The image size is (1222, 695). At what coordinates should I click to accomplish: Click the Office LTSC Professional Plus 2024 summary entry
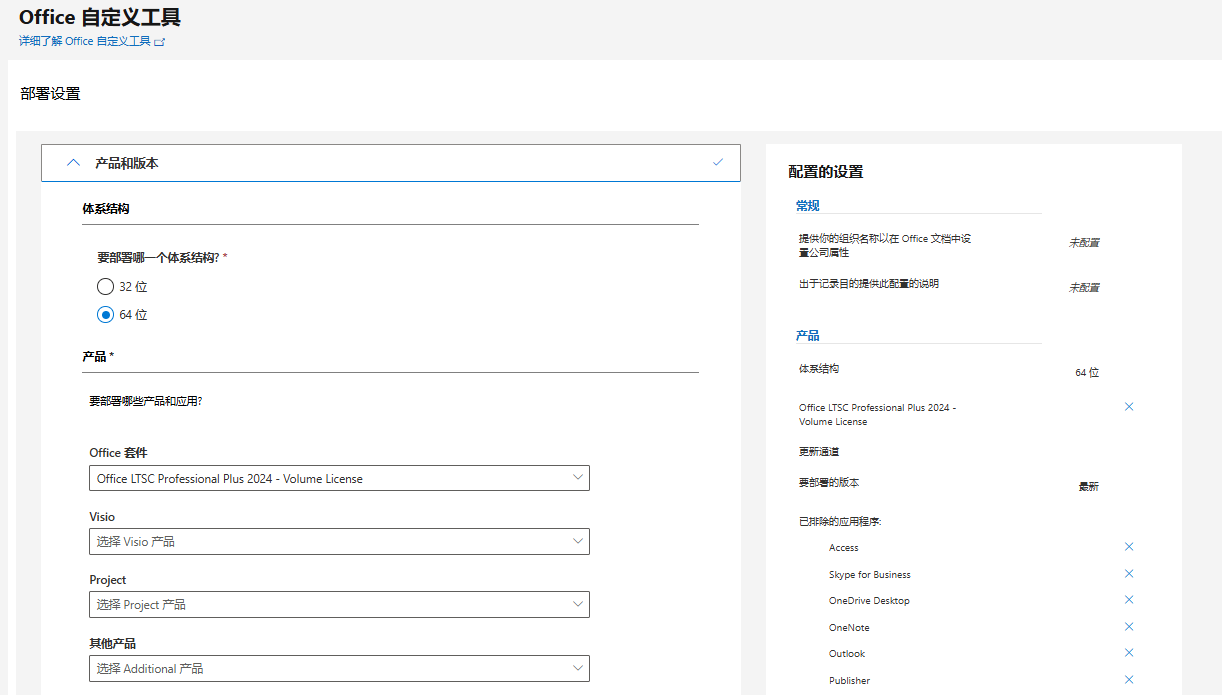pos(878,414)
